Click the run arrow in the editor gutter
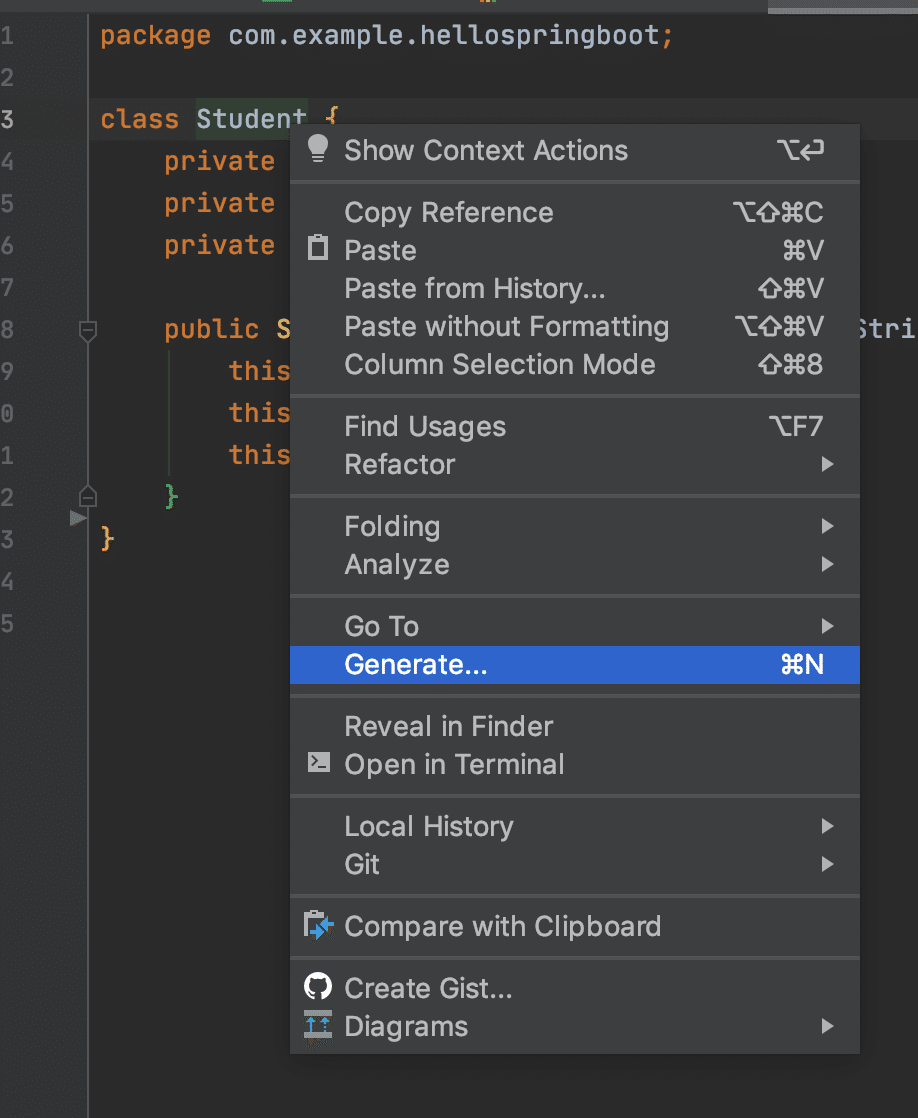 [77, 518]
